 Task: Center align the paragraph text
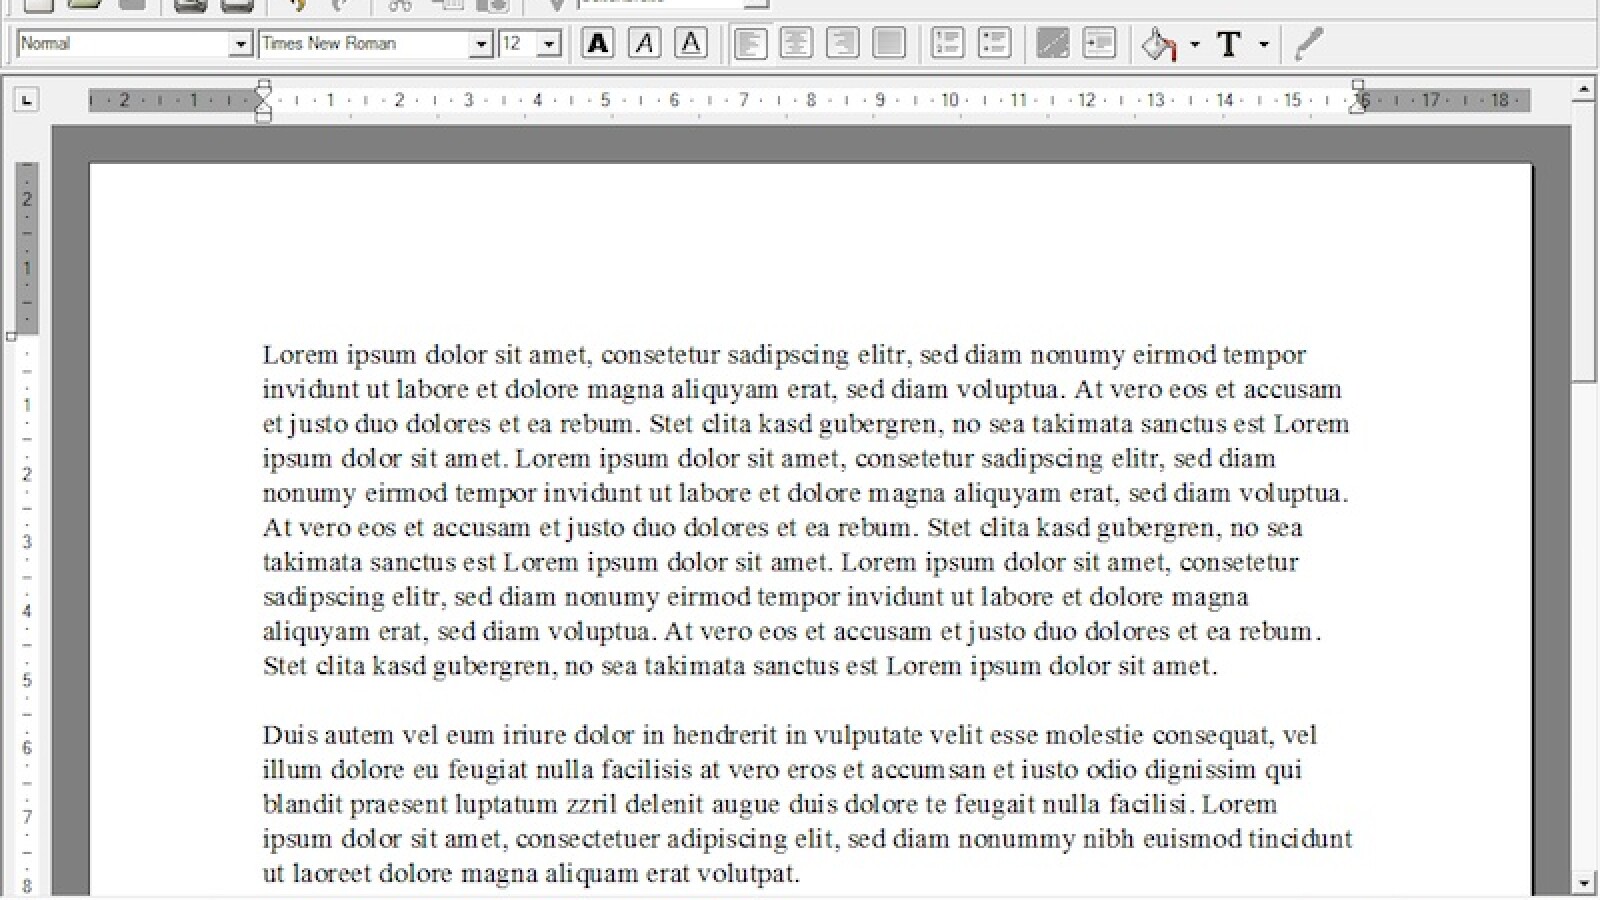pyautogui.click(x=796, y=44)
